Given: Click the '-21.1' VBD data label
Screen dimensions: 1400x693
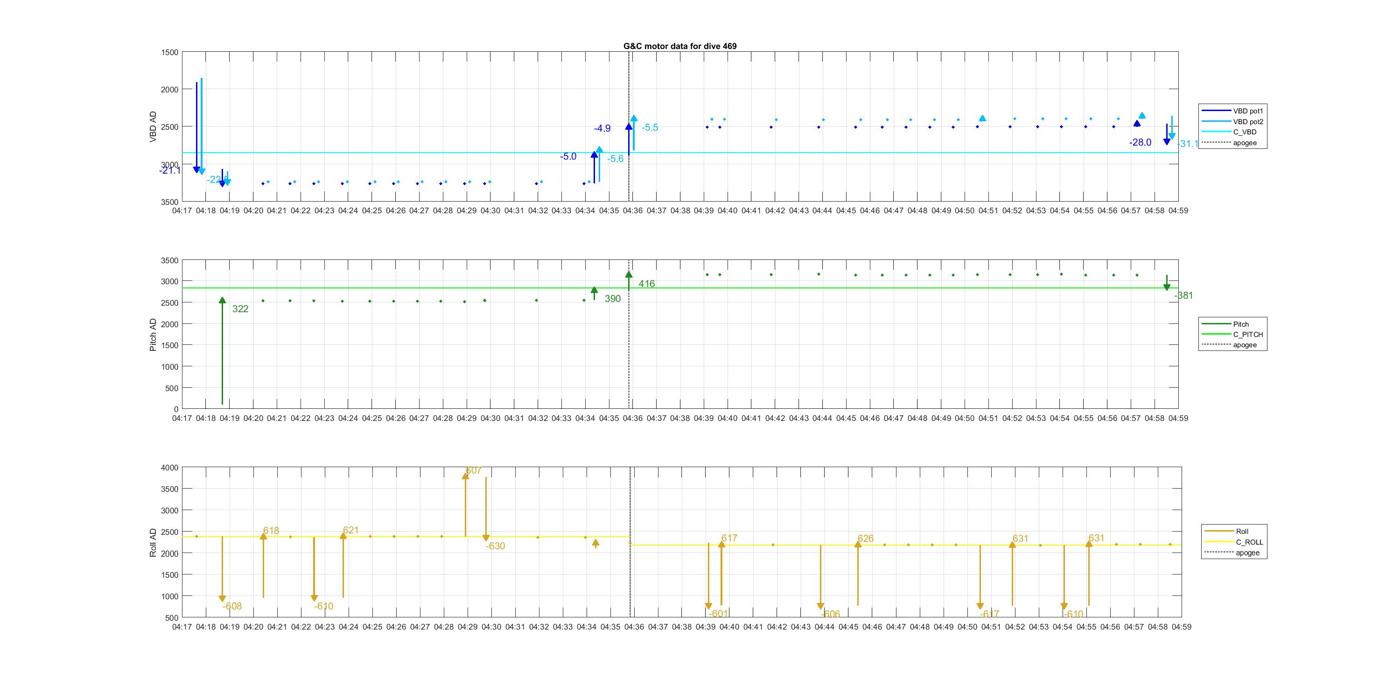Looking at the screenshot, I should coord(169,171).
